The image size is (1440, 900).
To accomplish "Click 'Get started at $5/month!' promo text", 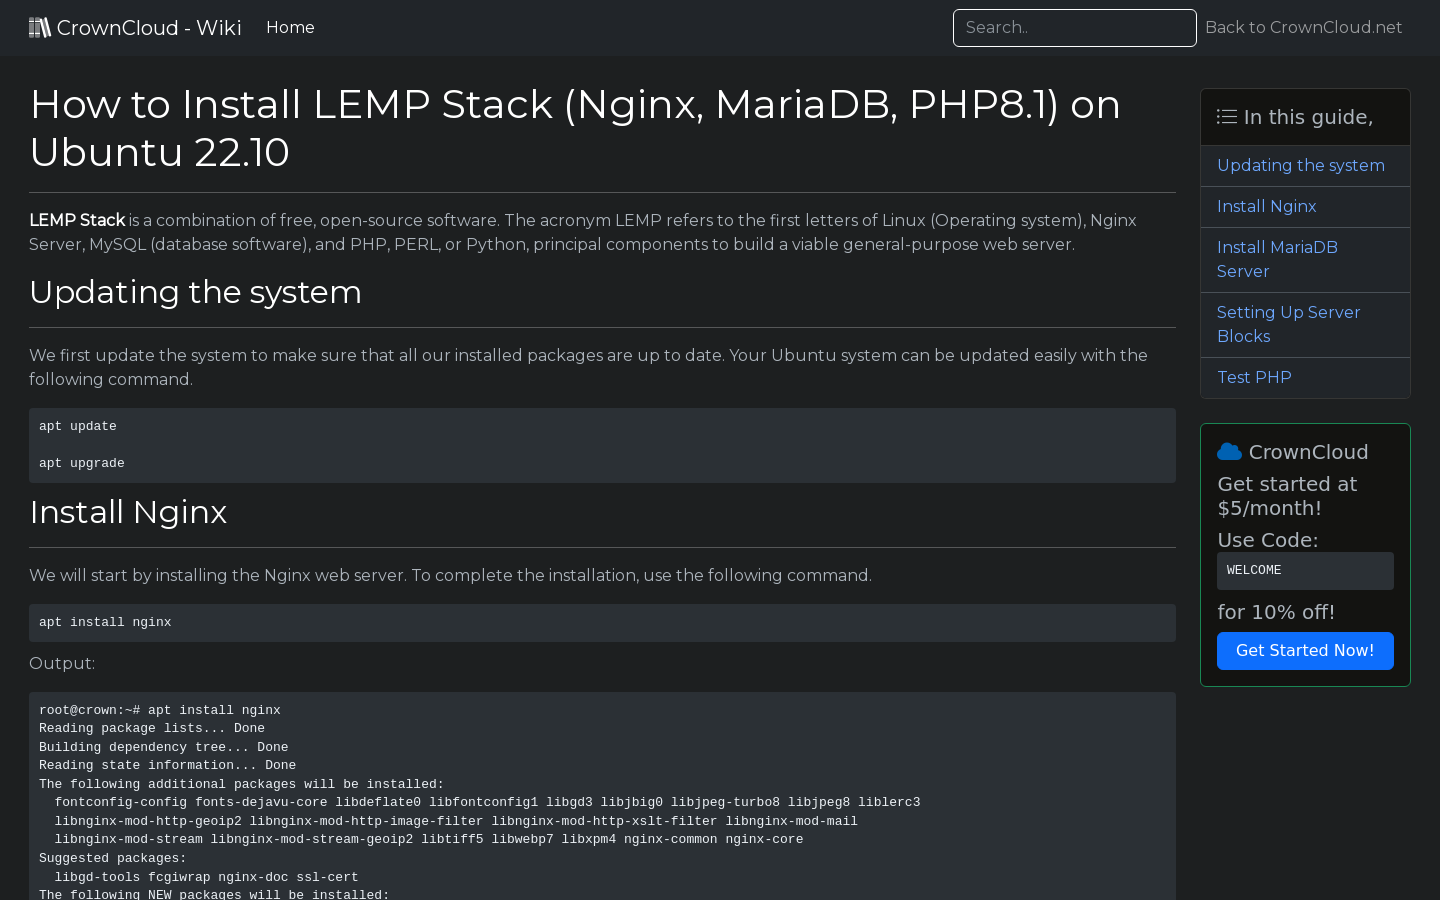I will 1287,496.
